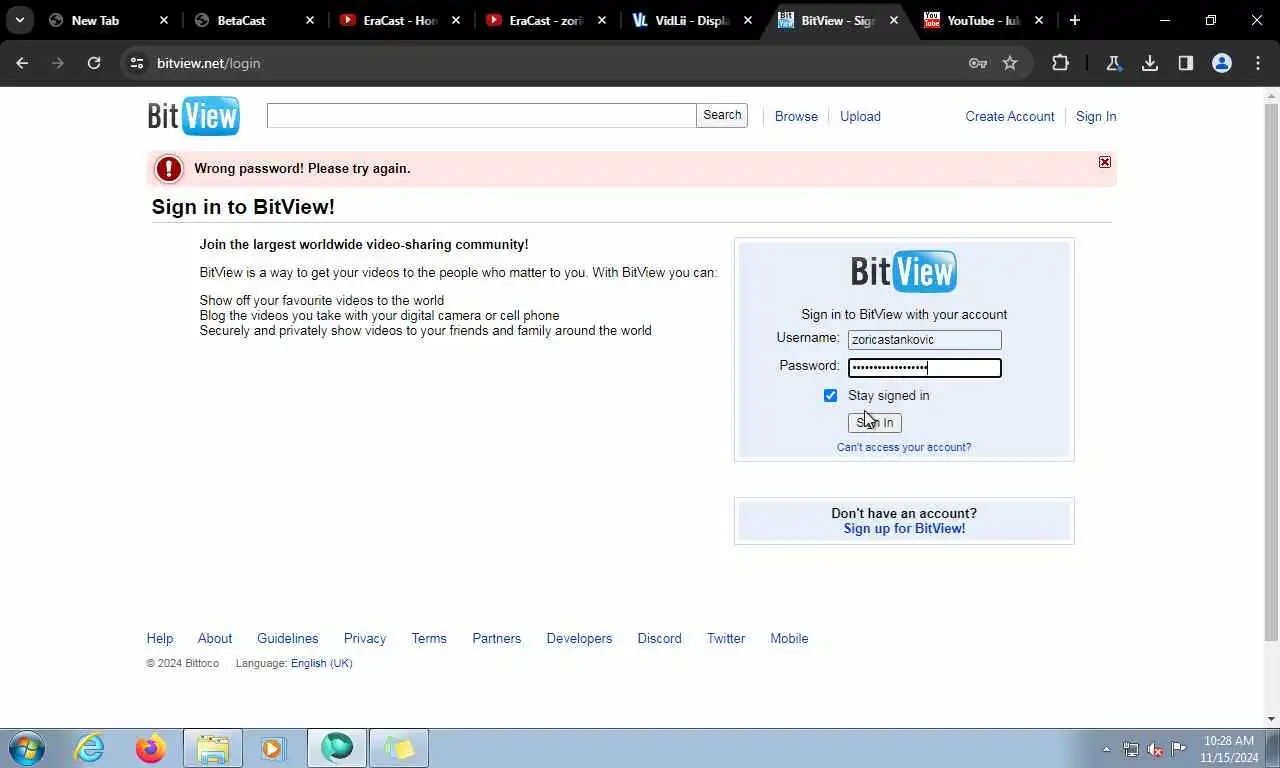Open the Chrome labs flask icon
1280x768 pixels.
pos(1113,63)
